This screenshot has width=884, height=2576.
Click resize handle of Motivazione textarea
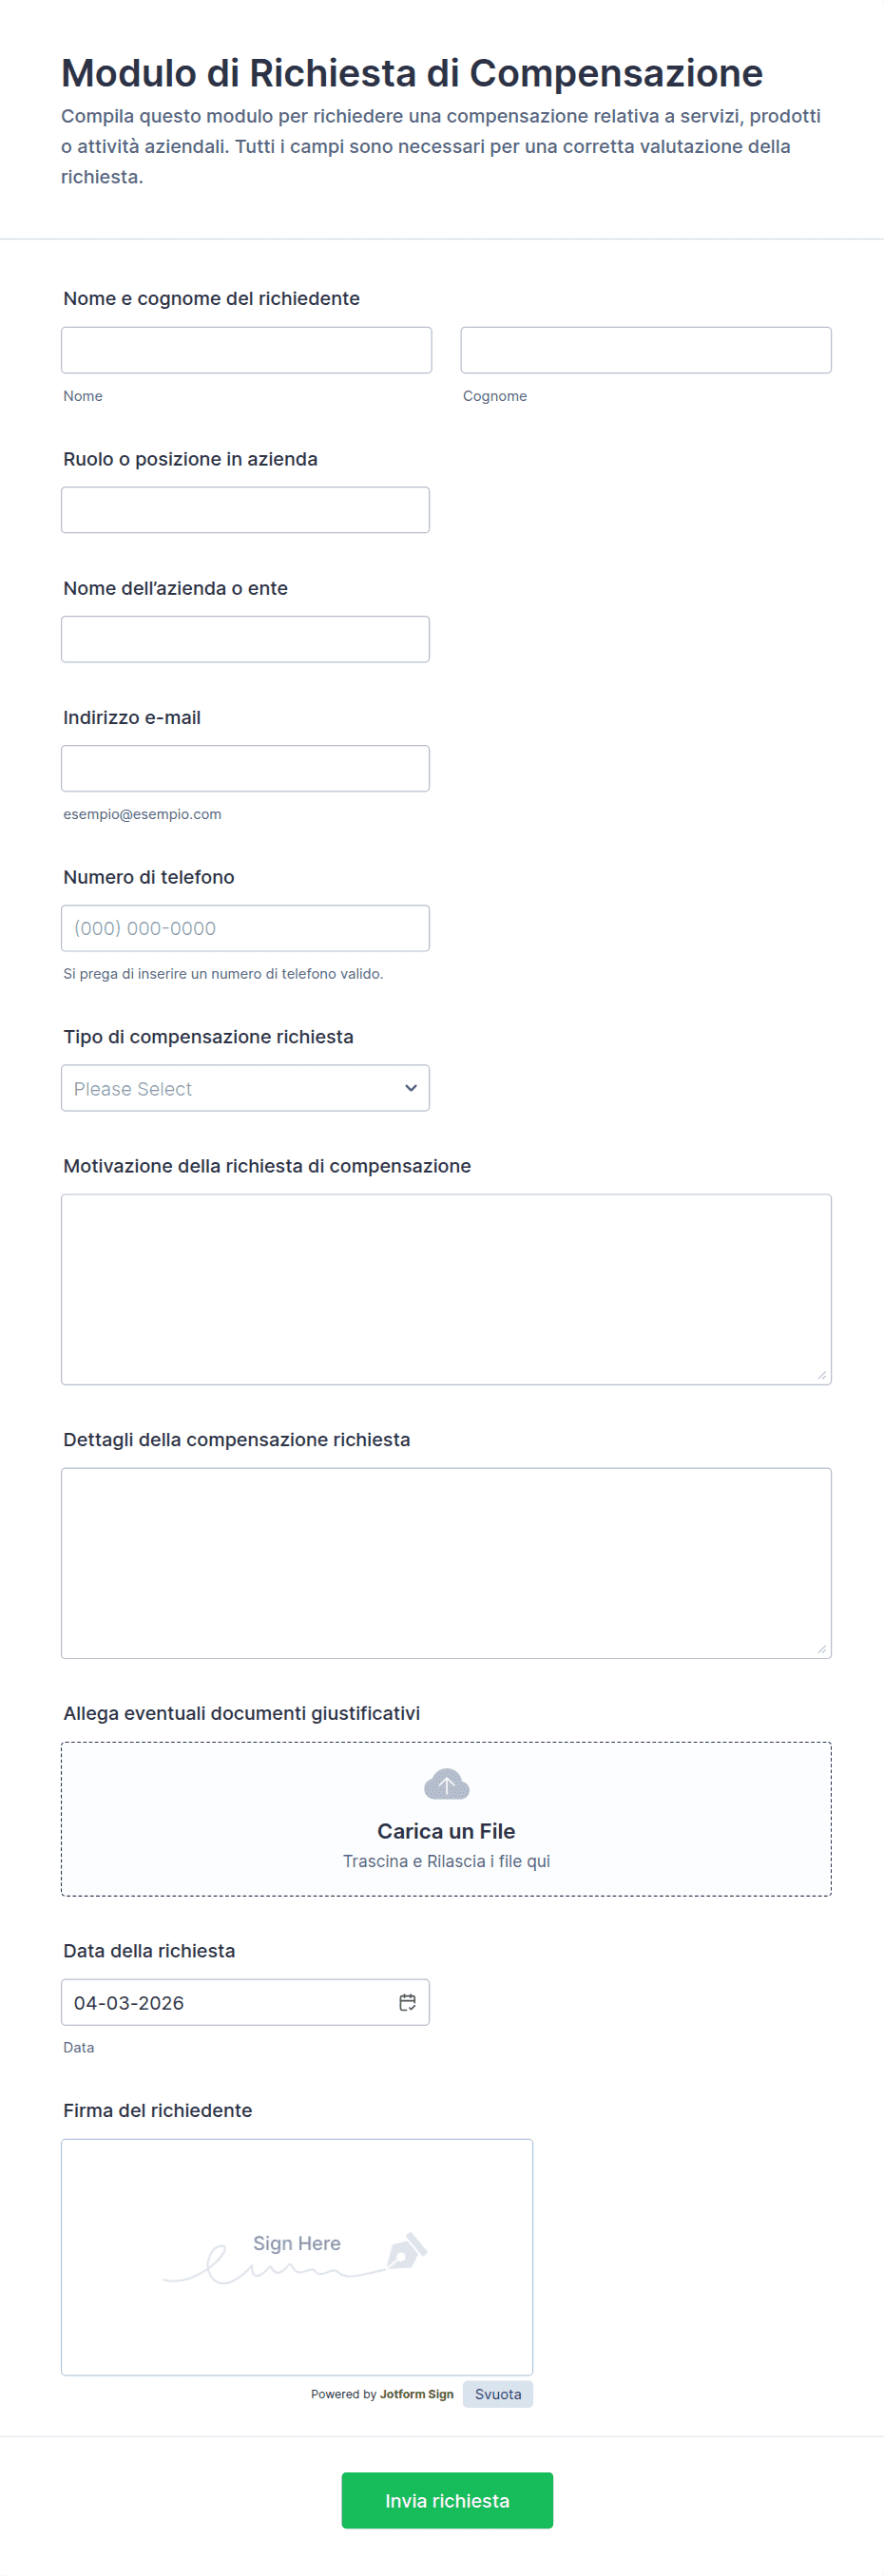(x=821, y=1375)
